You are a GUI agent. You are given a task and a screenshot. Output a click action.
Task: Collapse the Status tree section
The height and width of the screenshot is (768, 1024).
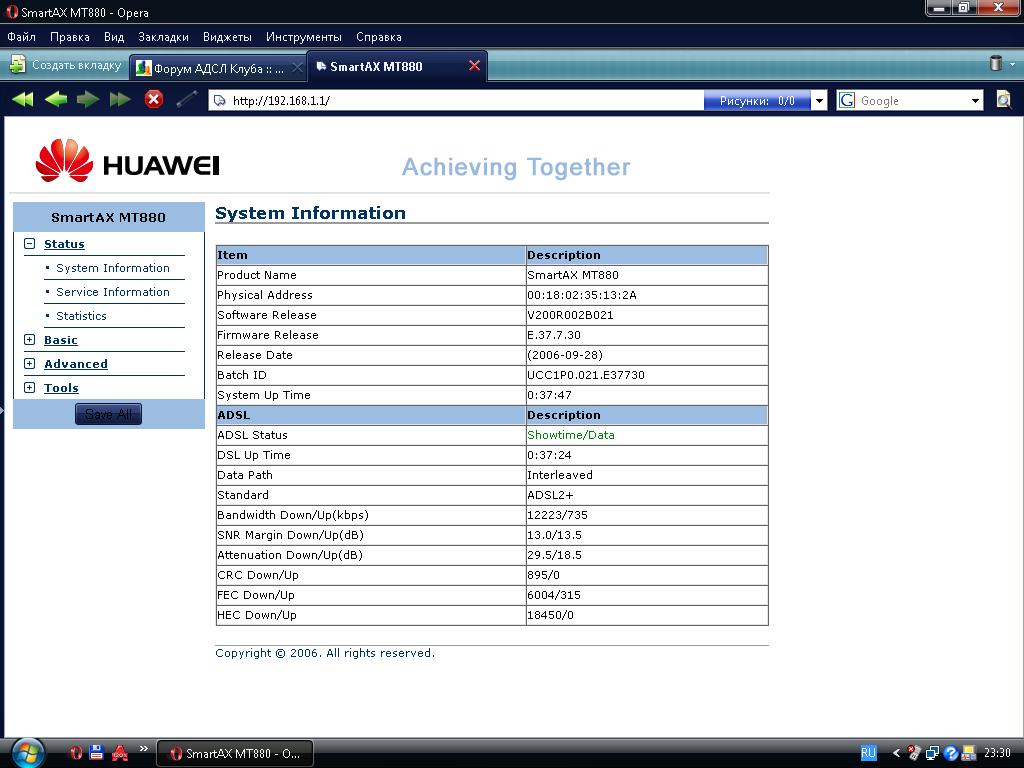pos(29,244)
